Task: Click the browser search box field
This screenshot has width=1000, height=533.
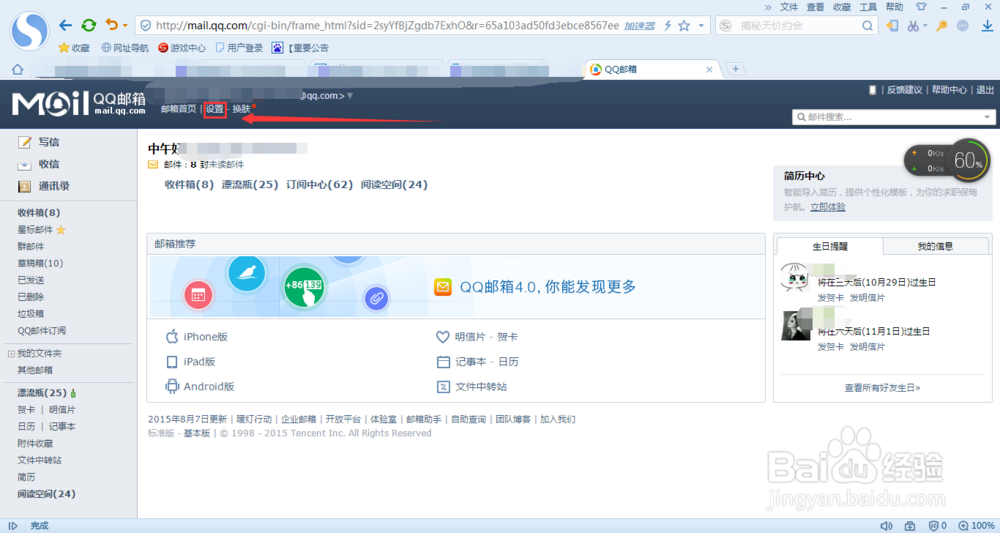Action: [x=796, y=26]
